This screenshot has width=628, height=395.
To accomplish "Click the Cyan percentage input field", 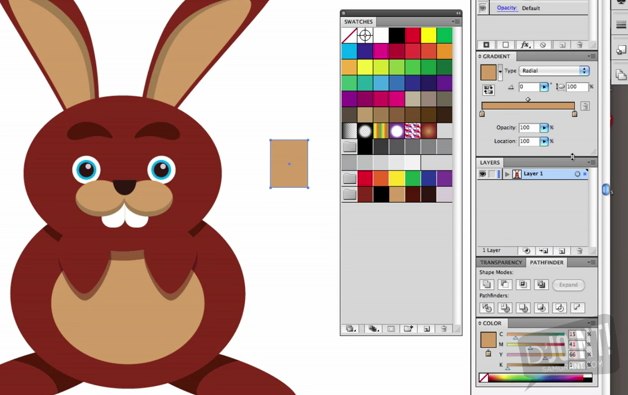I will coord(576,334).
